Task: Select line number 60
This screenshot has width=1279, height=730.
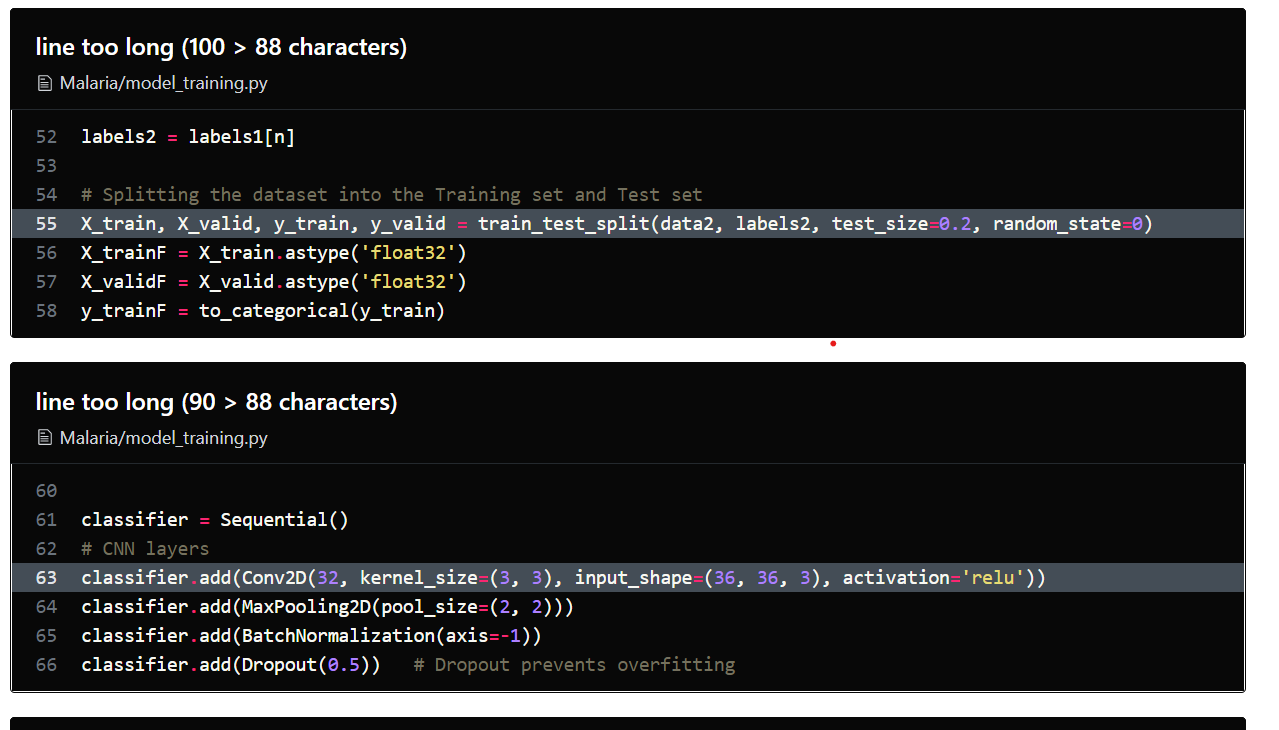Action: coord(46,491)
